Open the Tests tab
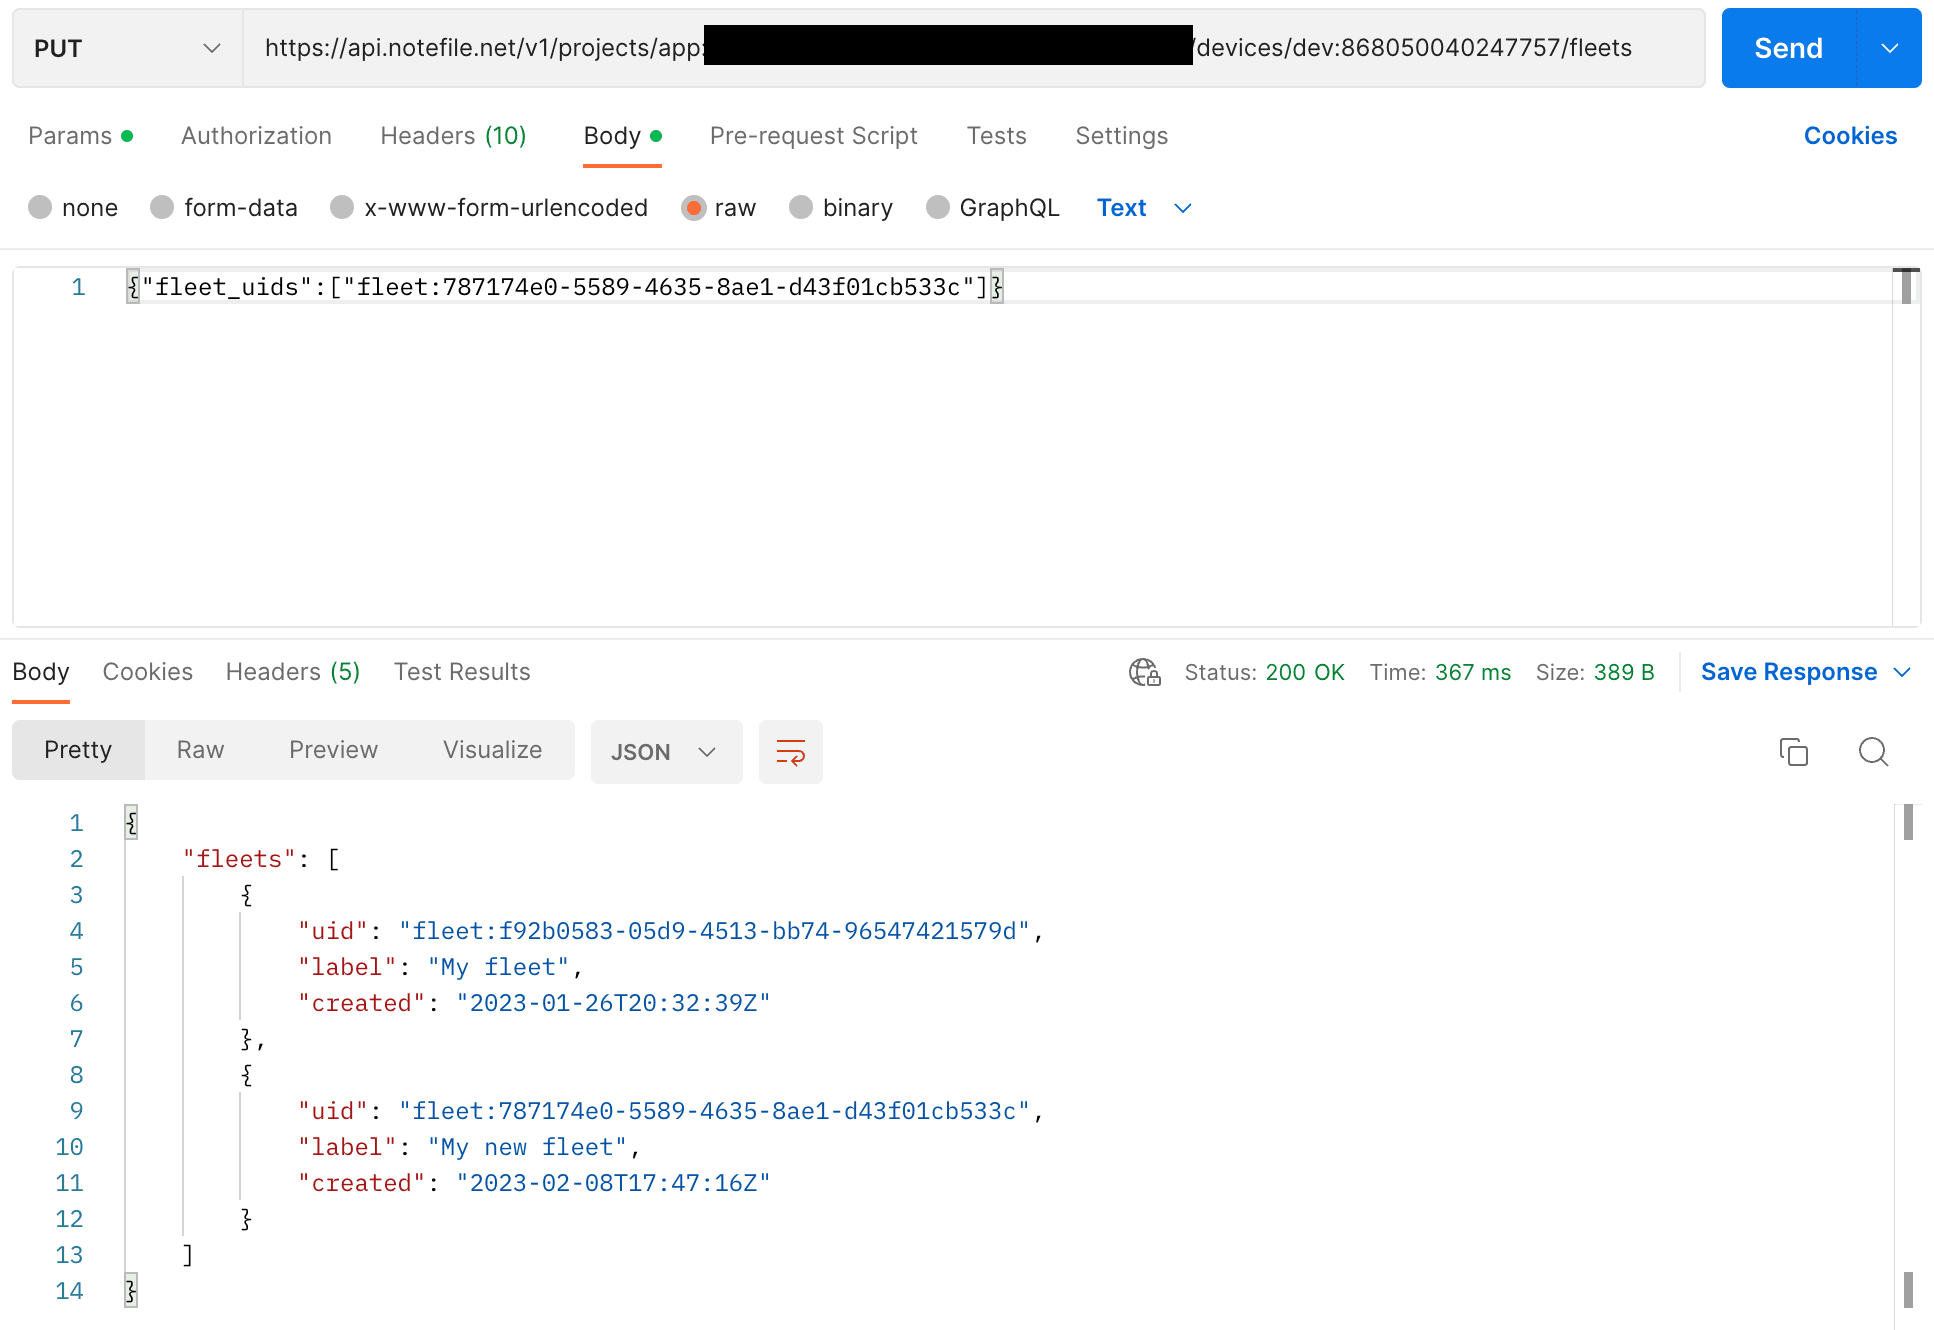 point(996,136)
